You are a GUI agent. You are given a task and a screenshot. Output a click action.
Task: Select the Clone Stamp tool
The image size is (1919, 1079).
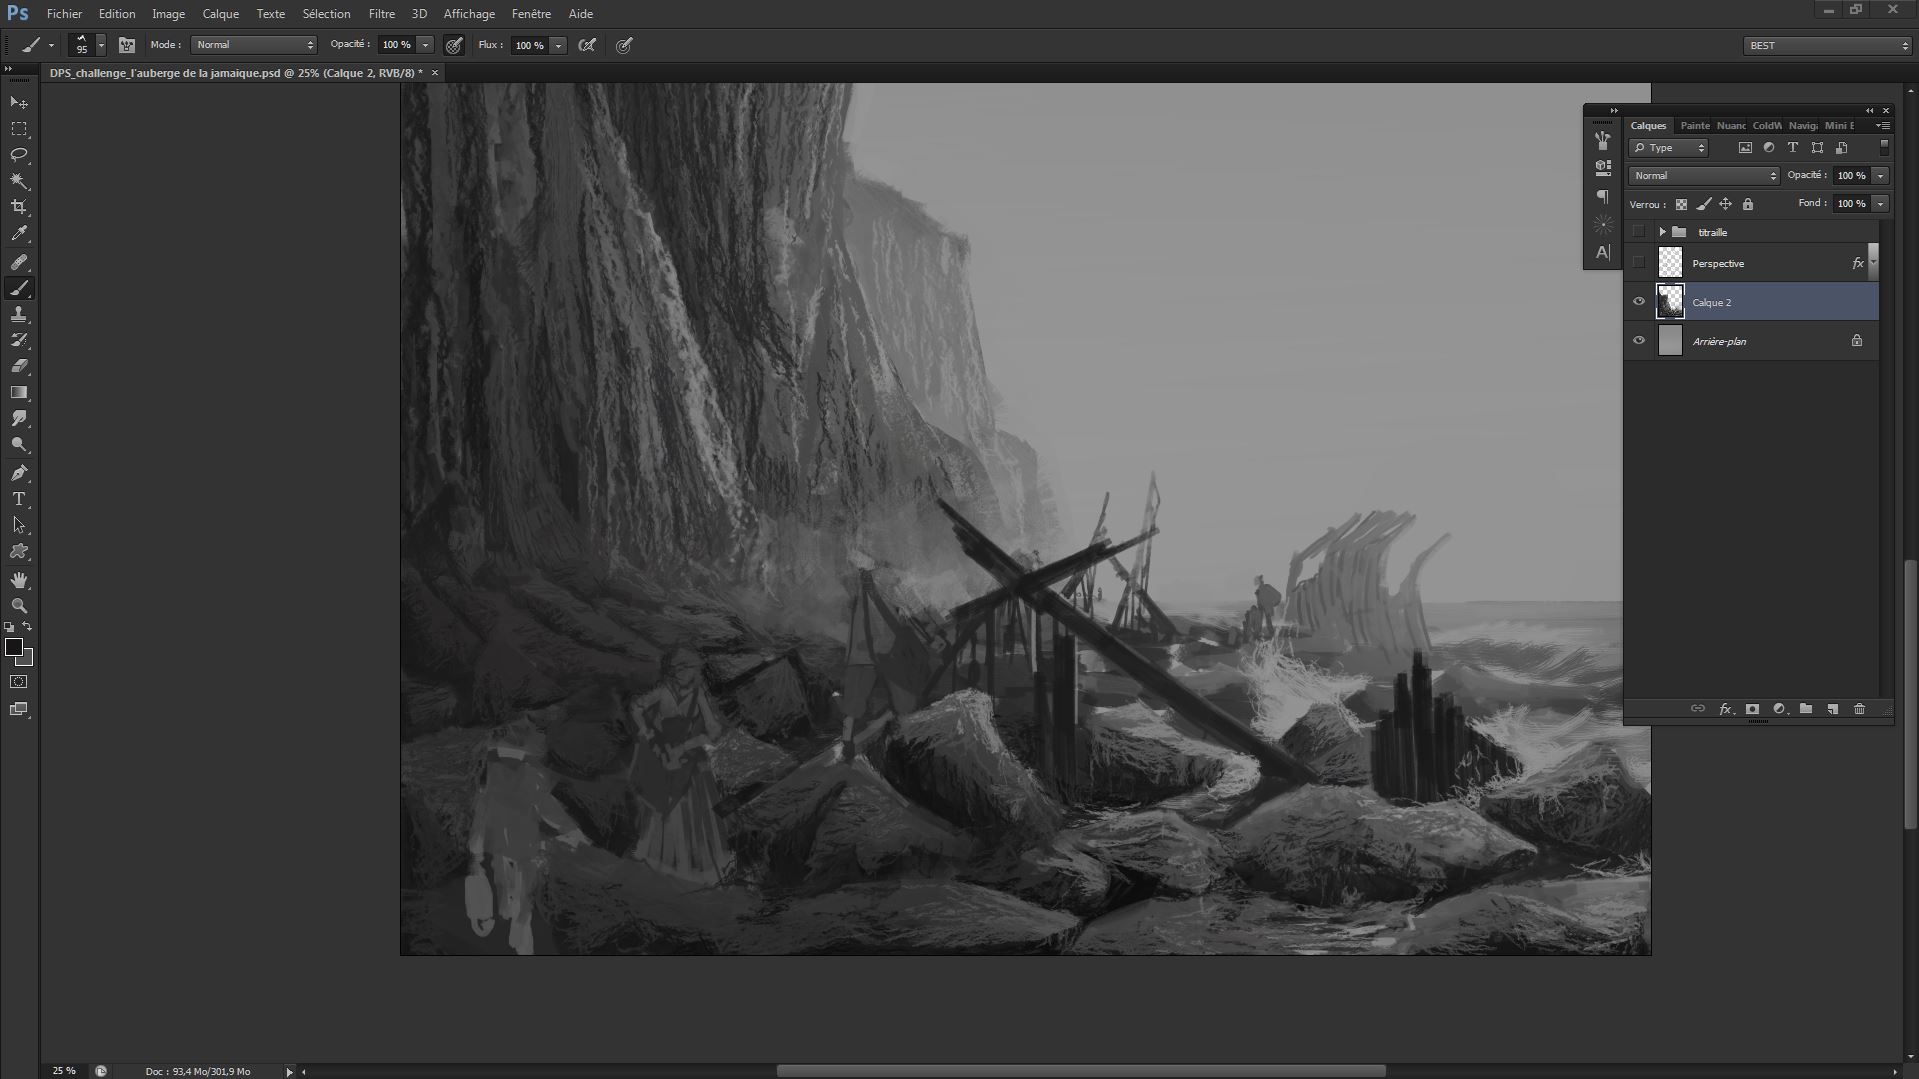coord(19,315)
